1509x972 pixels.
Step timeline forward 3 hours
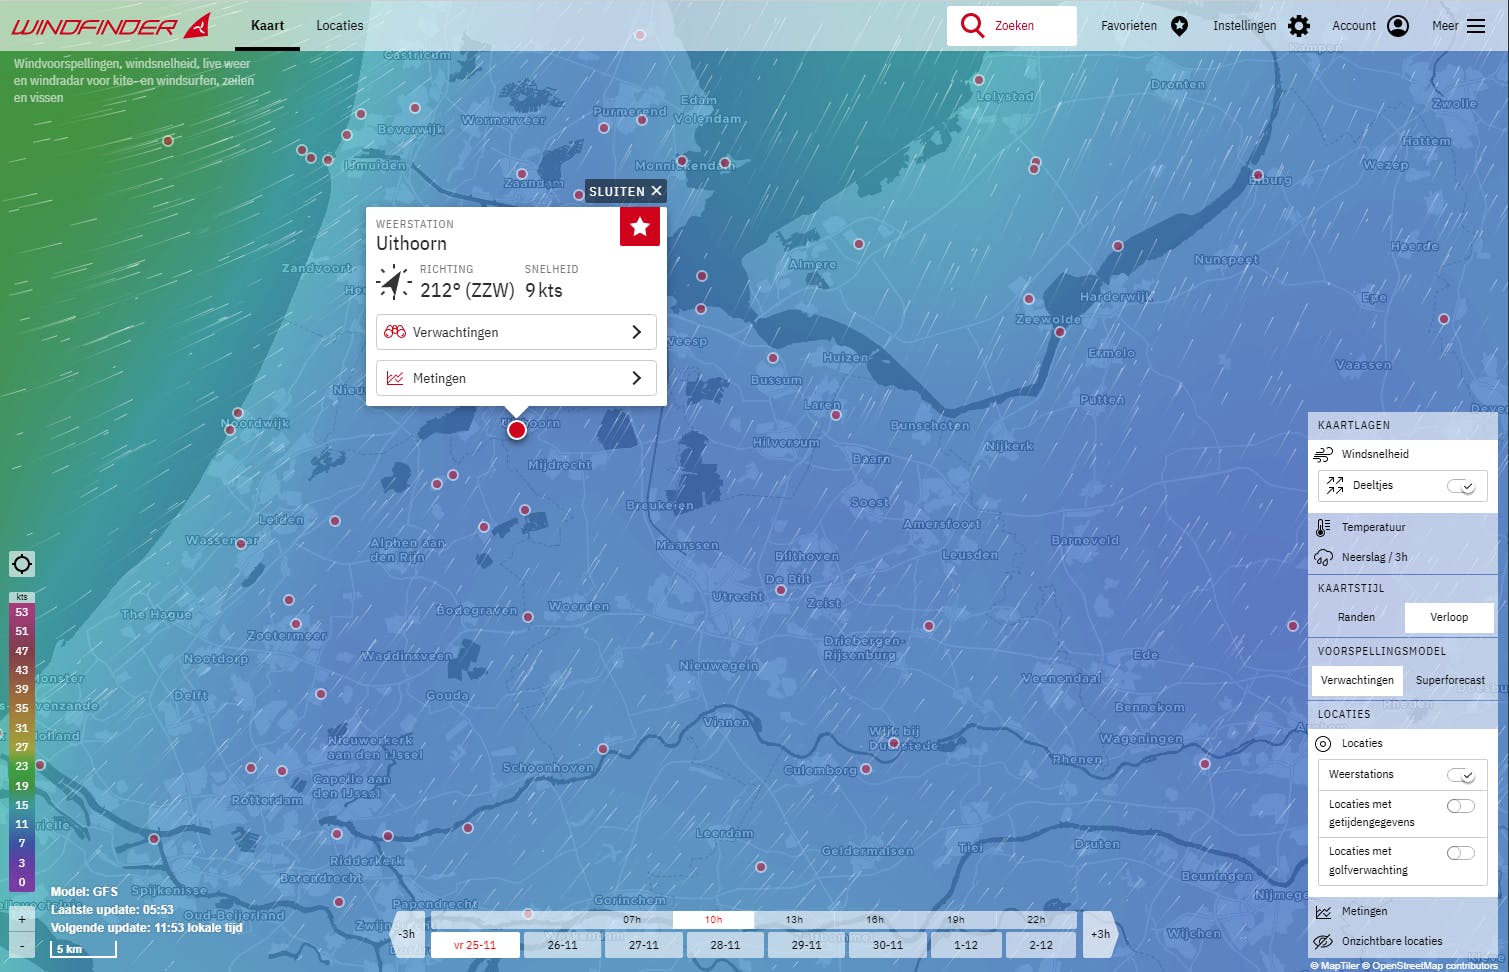pos(1100,934)
